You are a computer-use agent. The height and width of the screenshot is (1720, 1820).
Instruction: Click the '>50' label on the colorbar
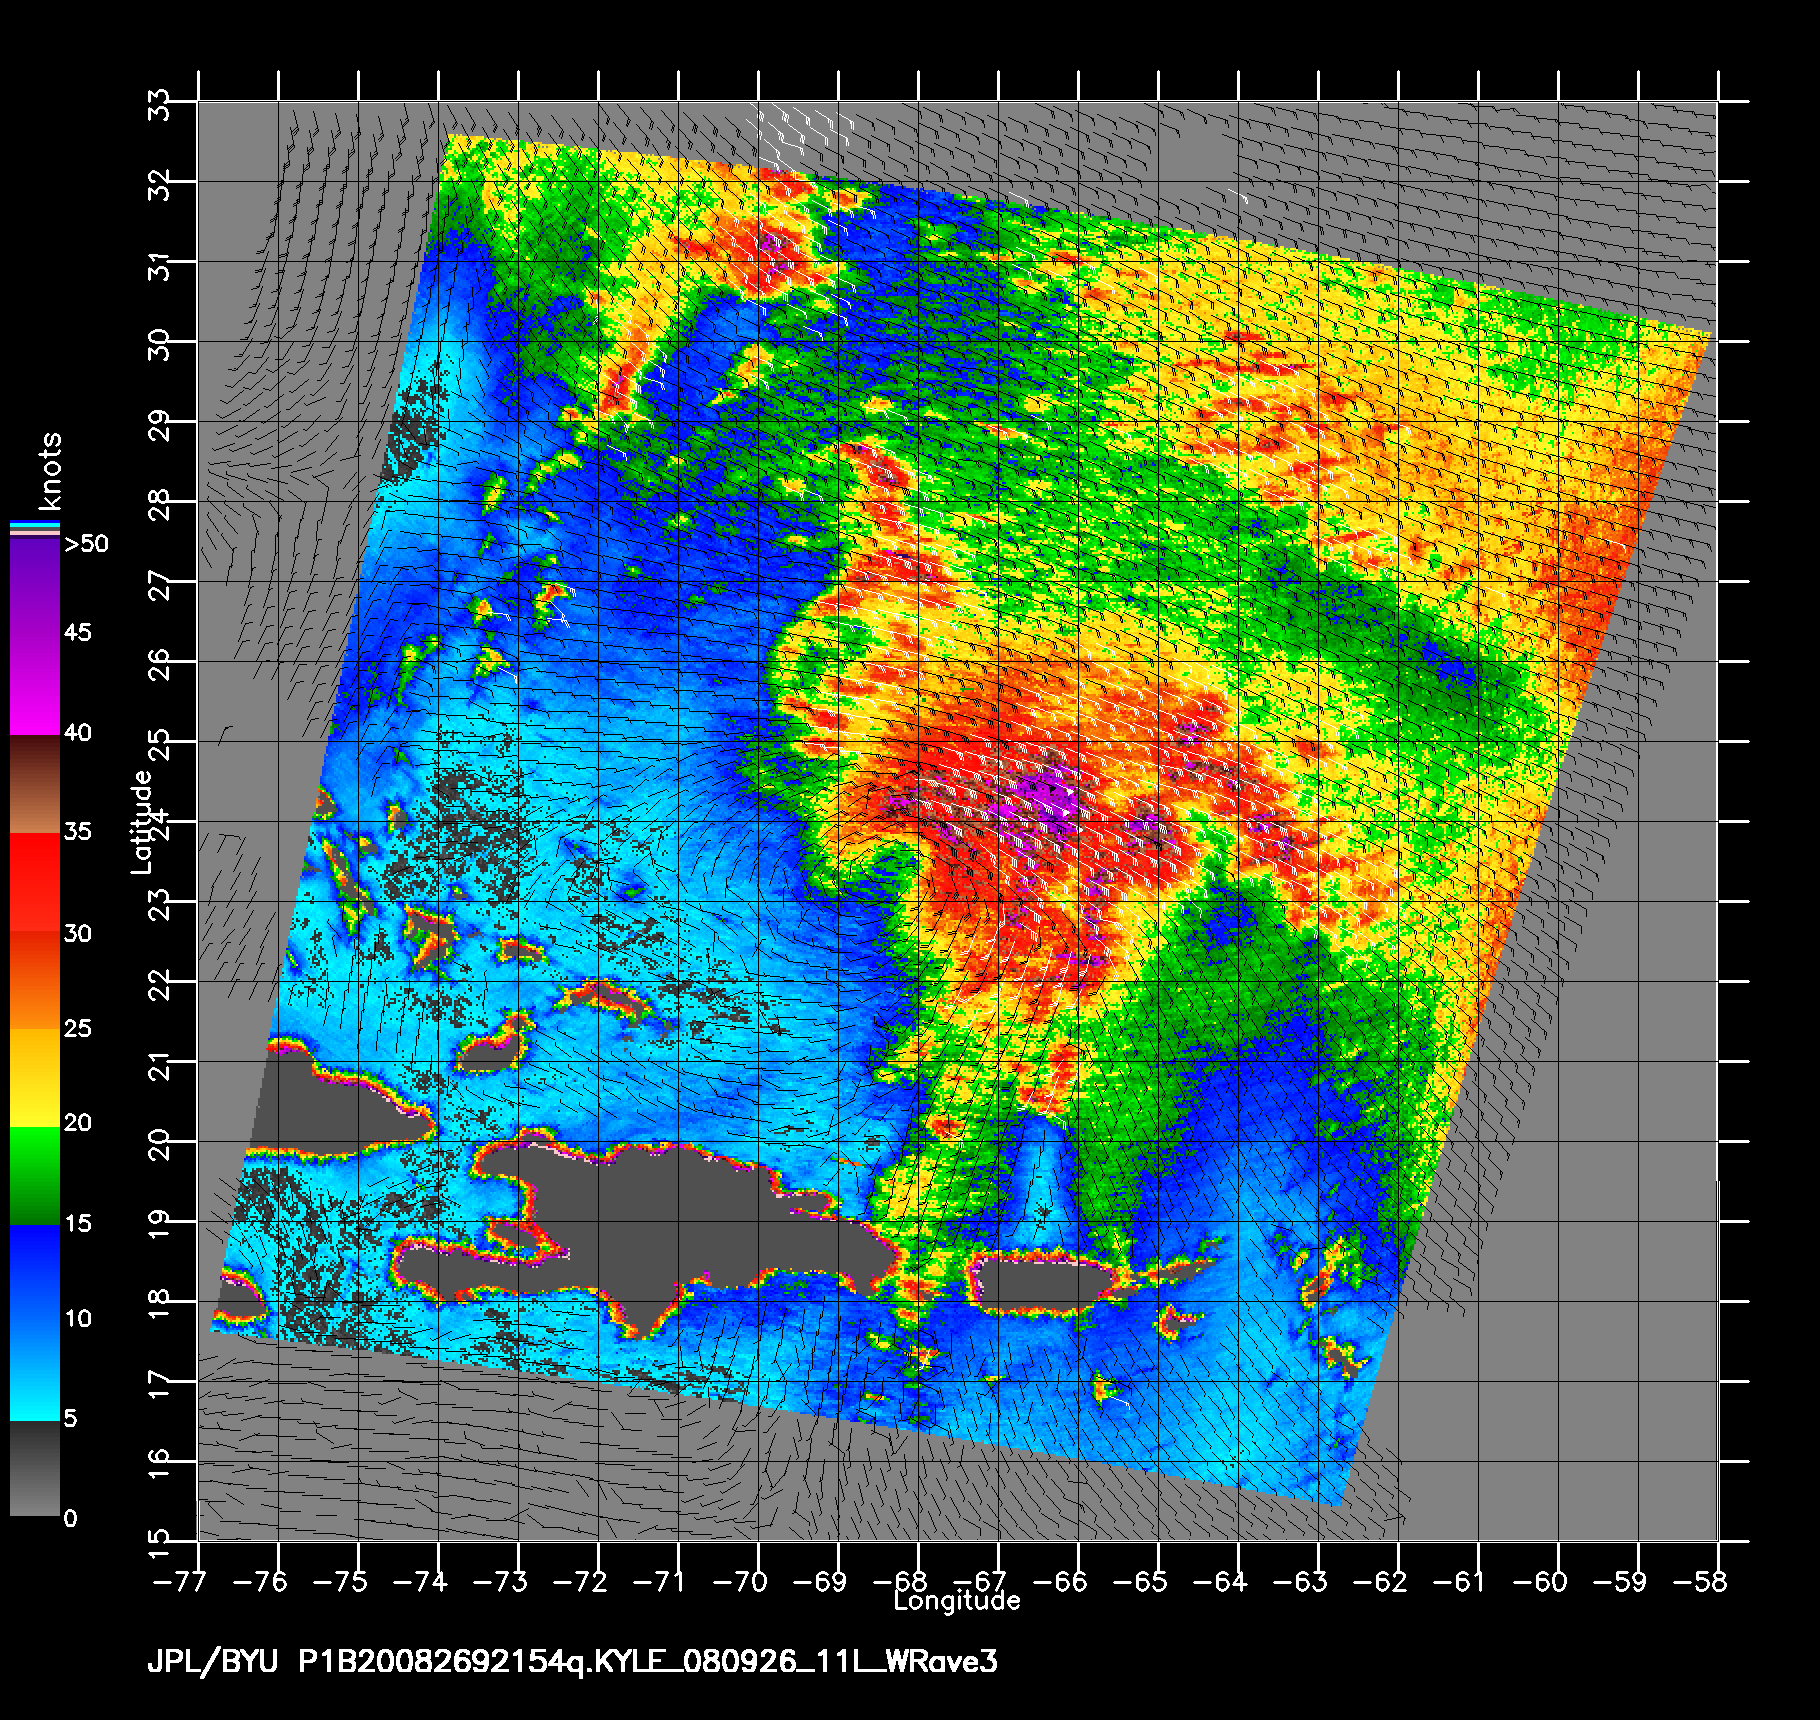point(86,544)
